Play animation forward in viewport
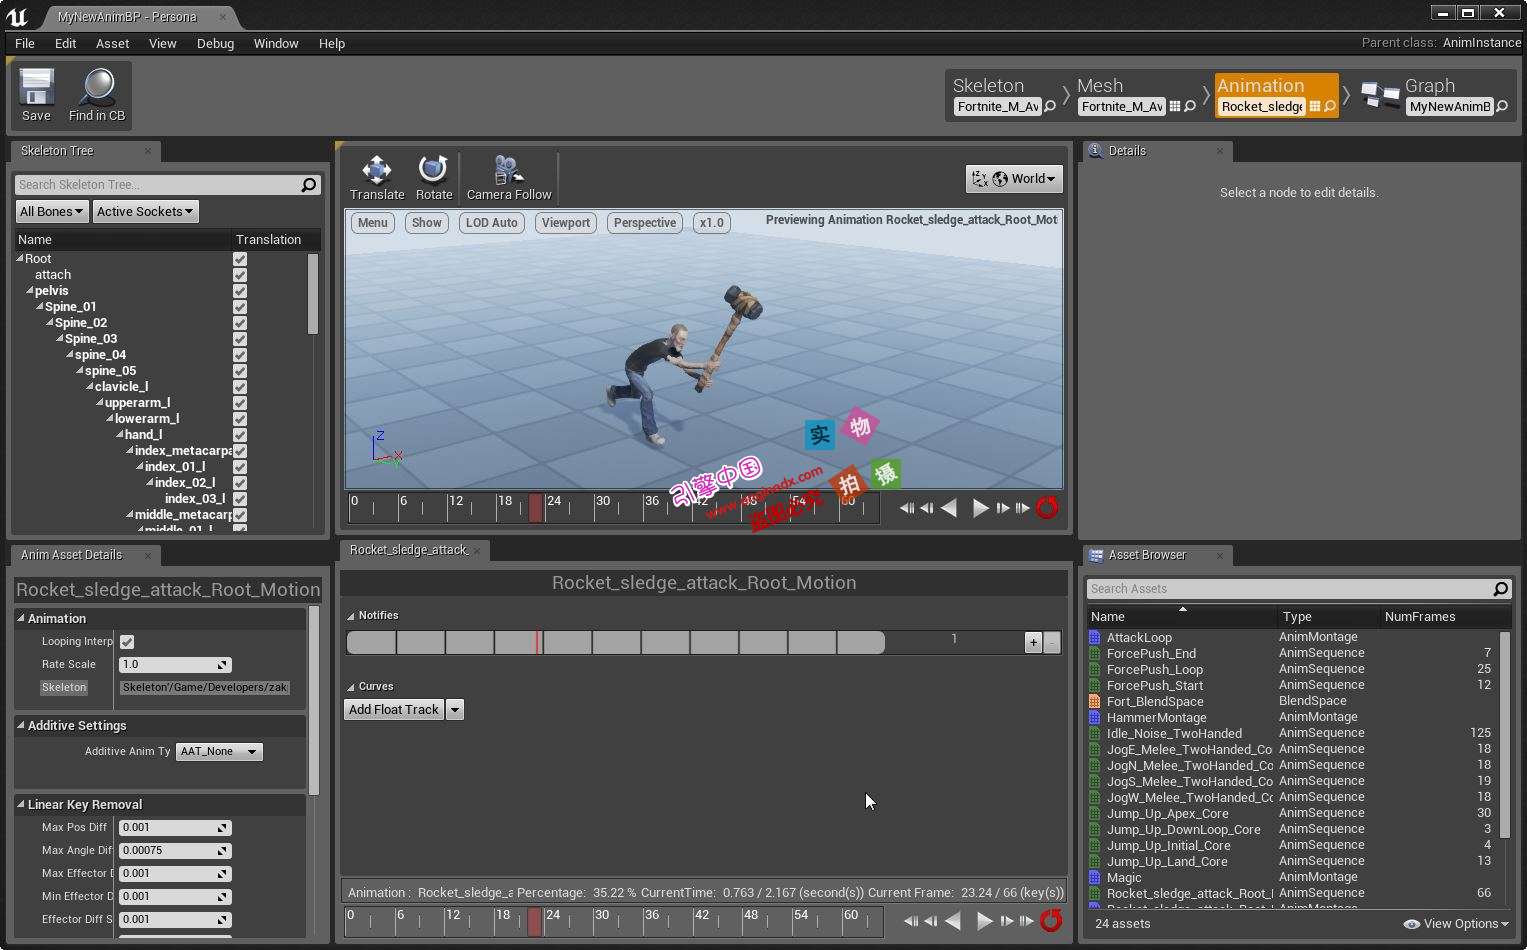 pyautogui.click(x=980, y=508)
